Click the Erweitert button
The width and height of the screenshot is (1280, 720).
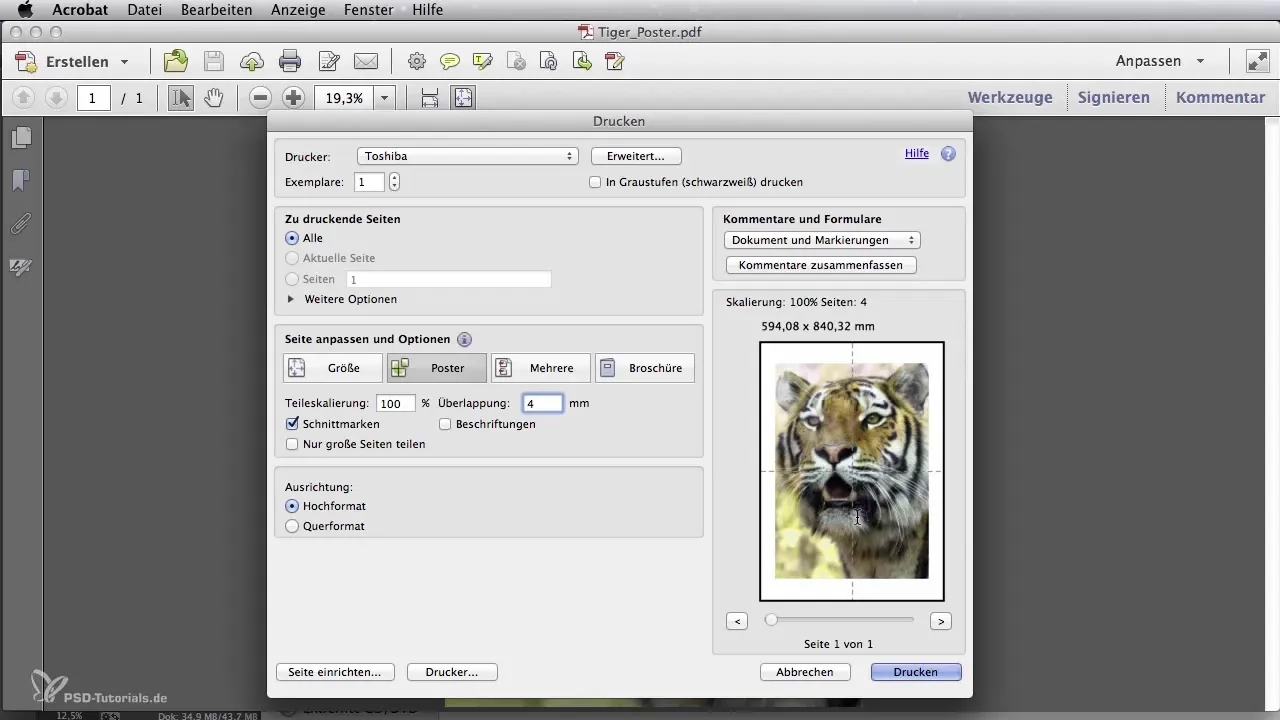click(636, 156)
